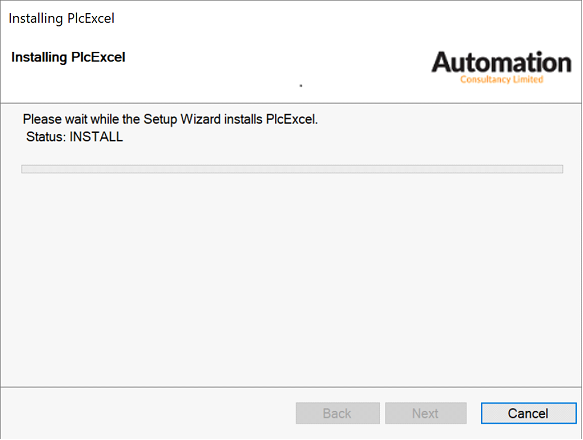583x440 pixels.
Task: Click the word Status in status line
Action: (46, 137)
